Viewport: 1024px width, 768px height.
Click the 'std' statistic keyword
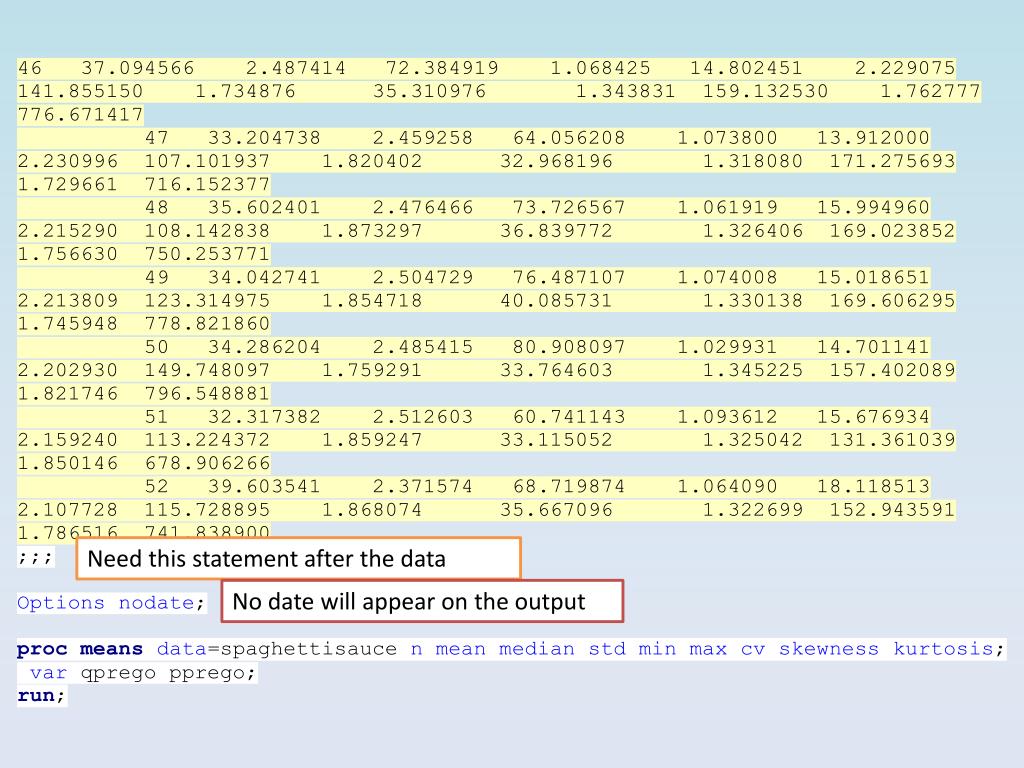point(607,649)
